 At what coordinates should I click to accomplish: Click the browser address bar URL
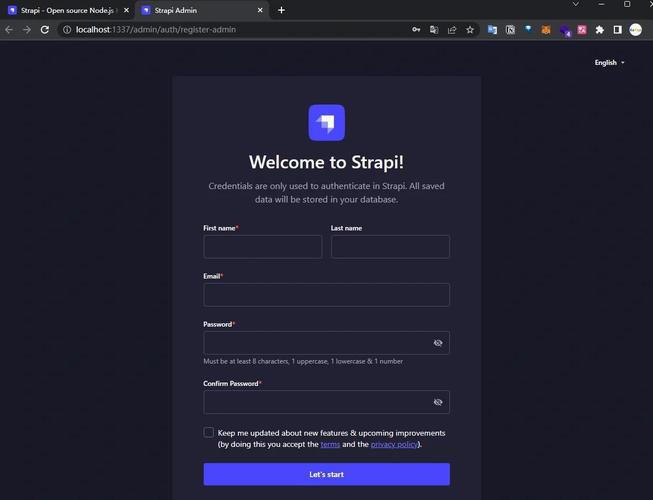coord(156,30)
